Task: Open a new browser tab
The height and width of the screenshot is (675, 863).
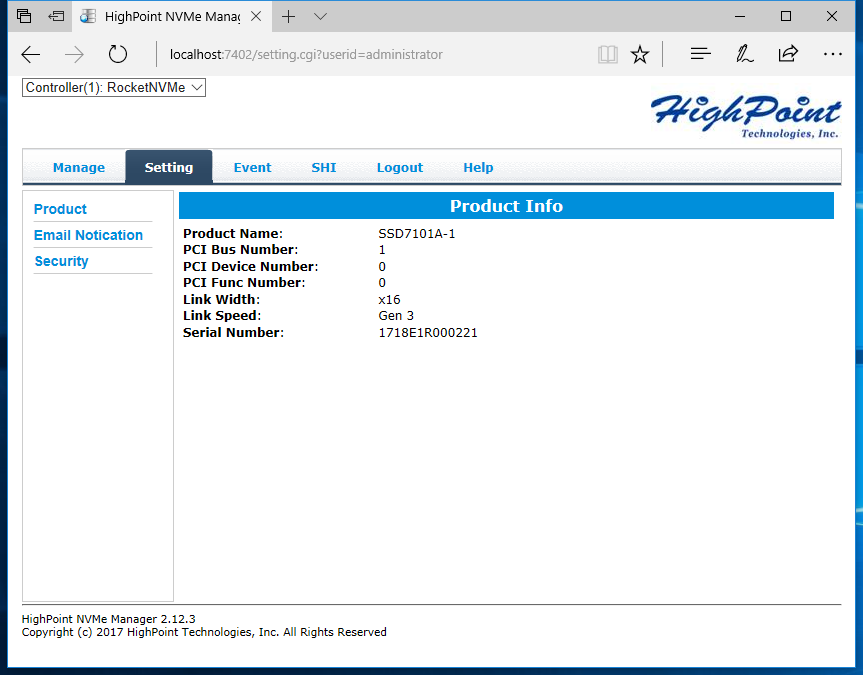Action: [x=288, y=17]
